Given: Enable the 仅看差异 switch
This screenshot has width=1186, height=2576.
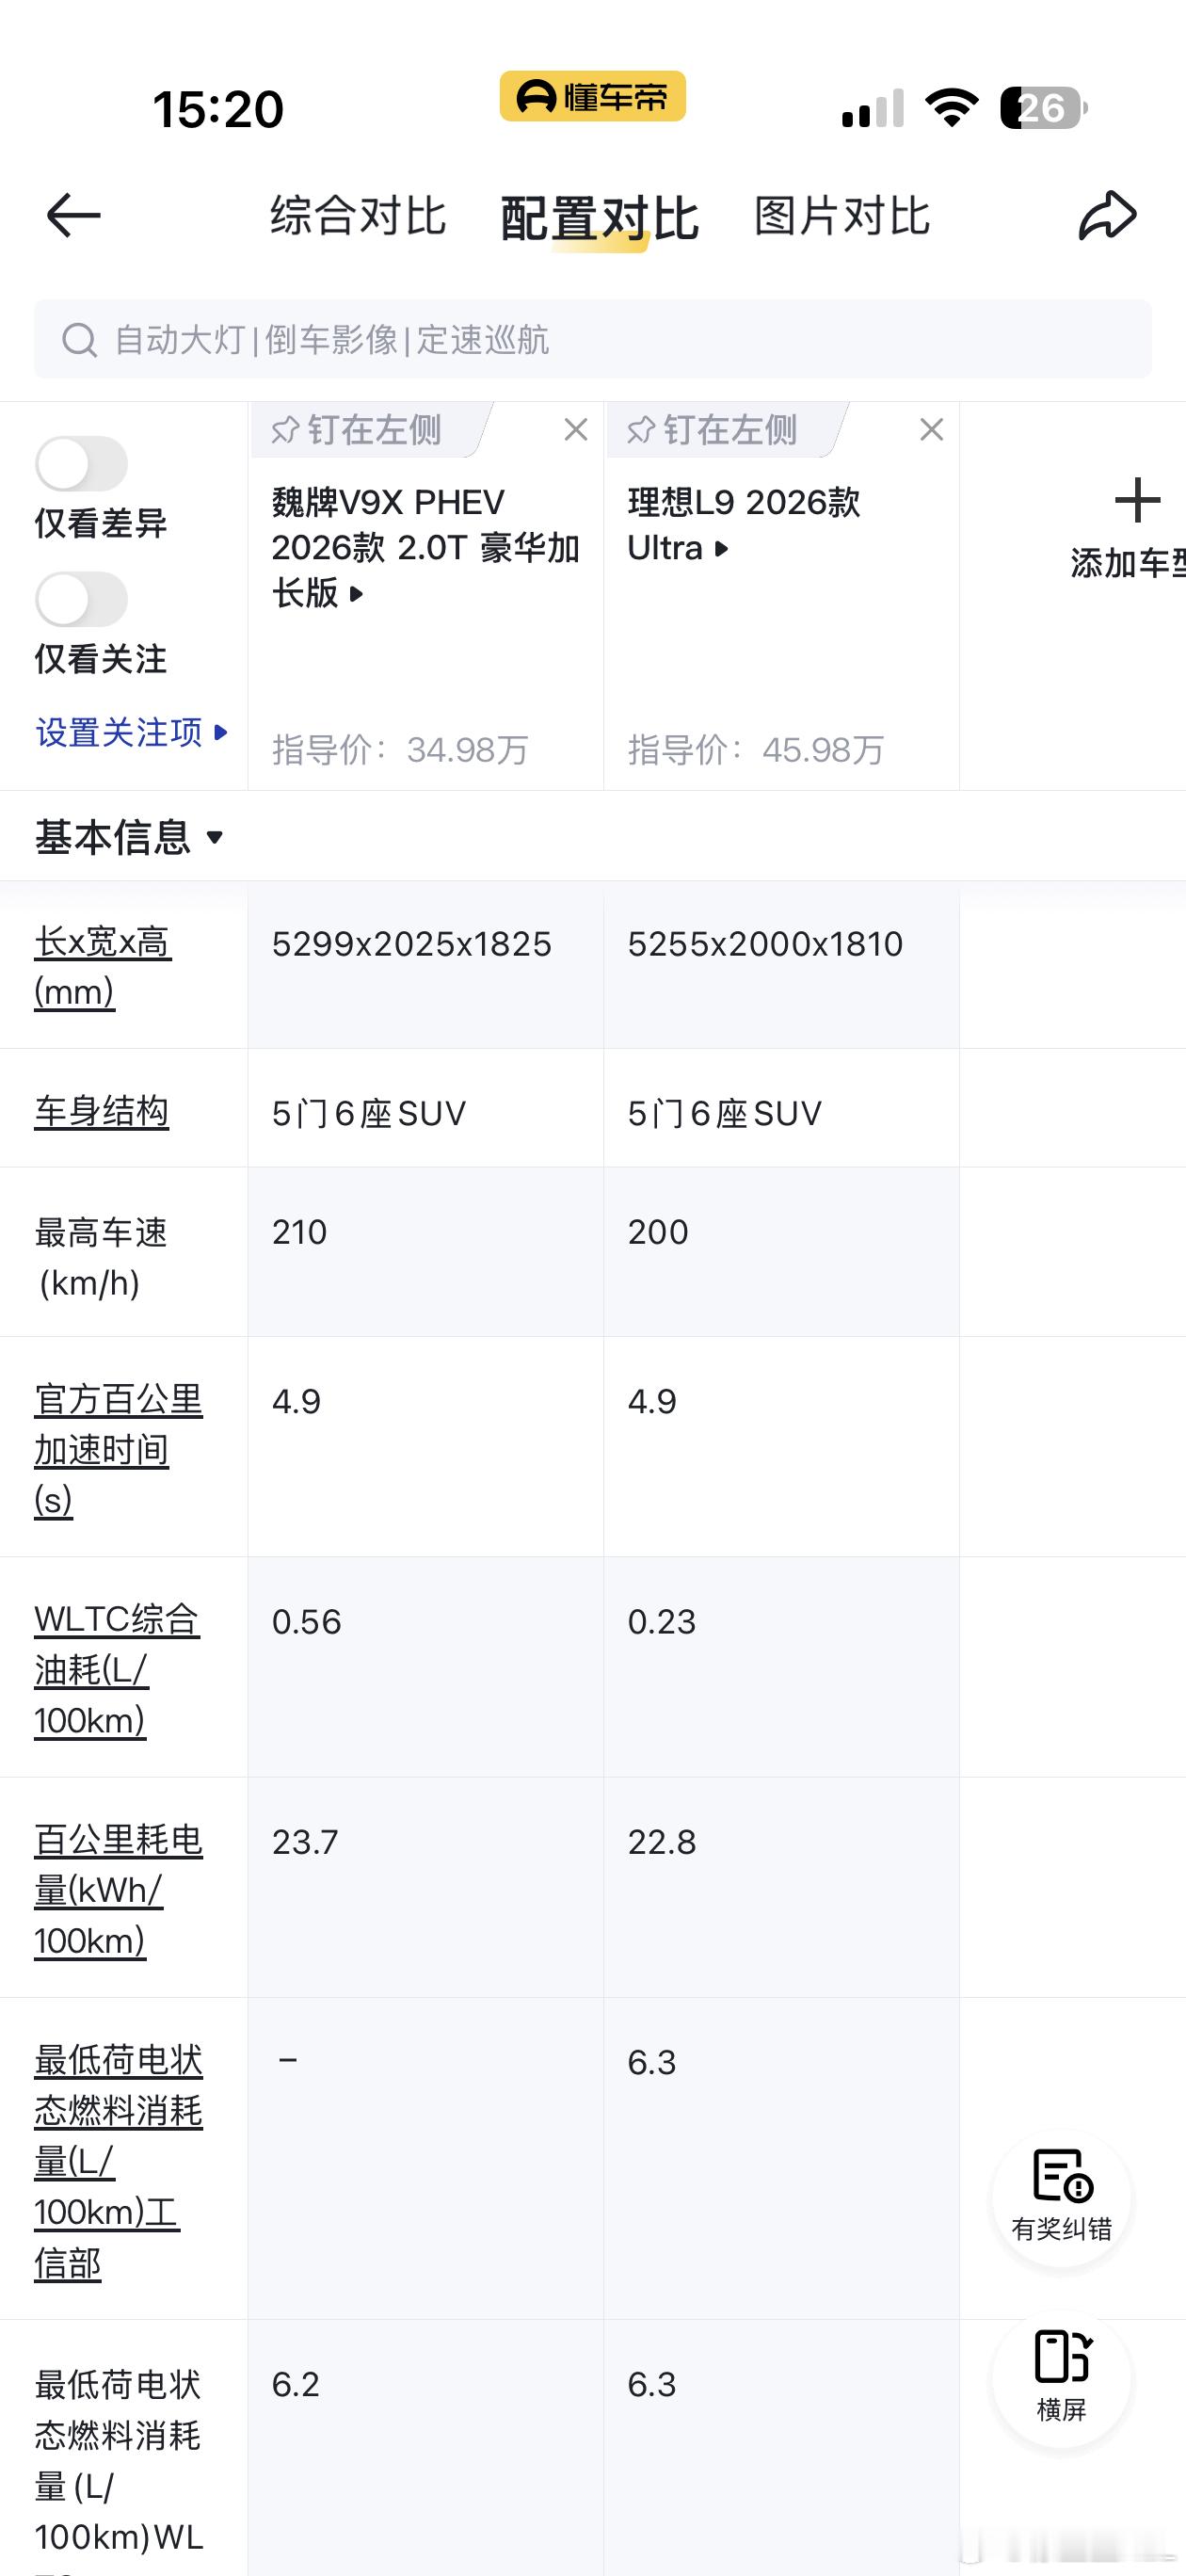Looking at the screenshot, I should click(x=81, y=464).
